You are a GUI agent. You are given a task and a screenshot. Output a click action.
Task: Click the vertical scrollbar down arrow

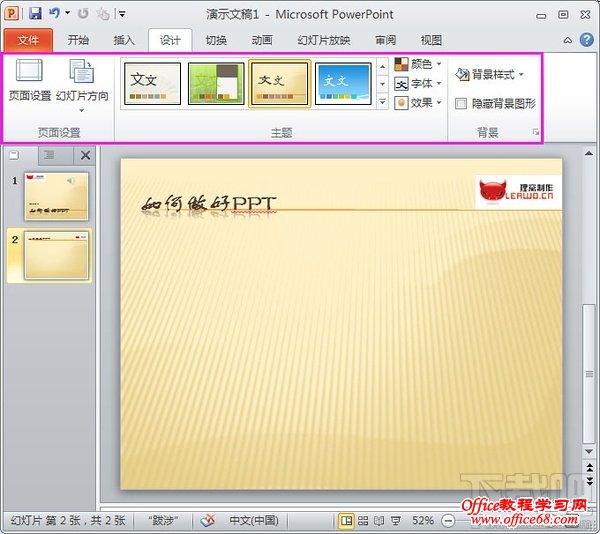click(589, 452)
